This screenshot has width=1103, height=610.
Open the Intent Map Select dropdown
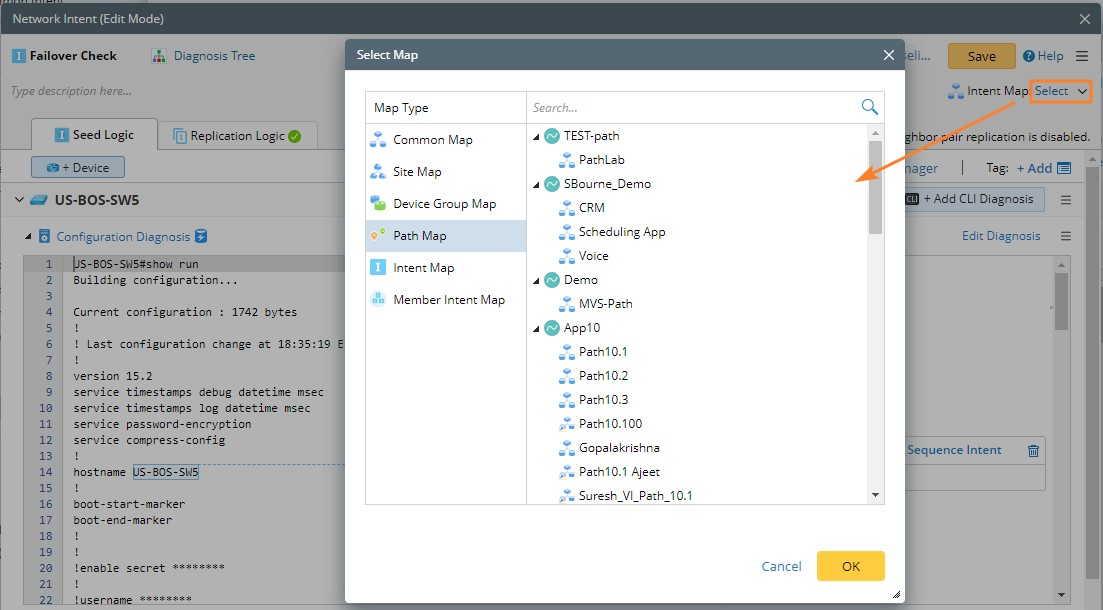1060,91
